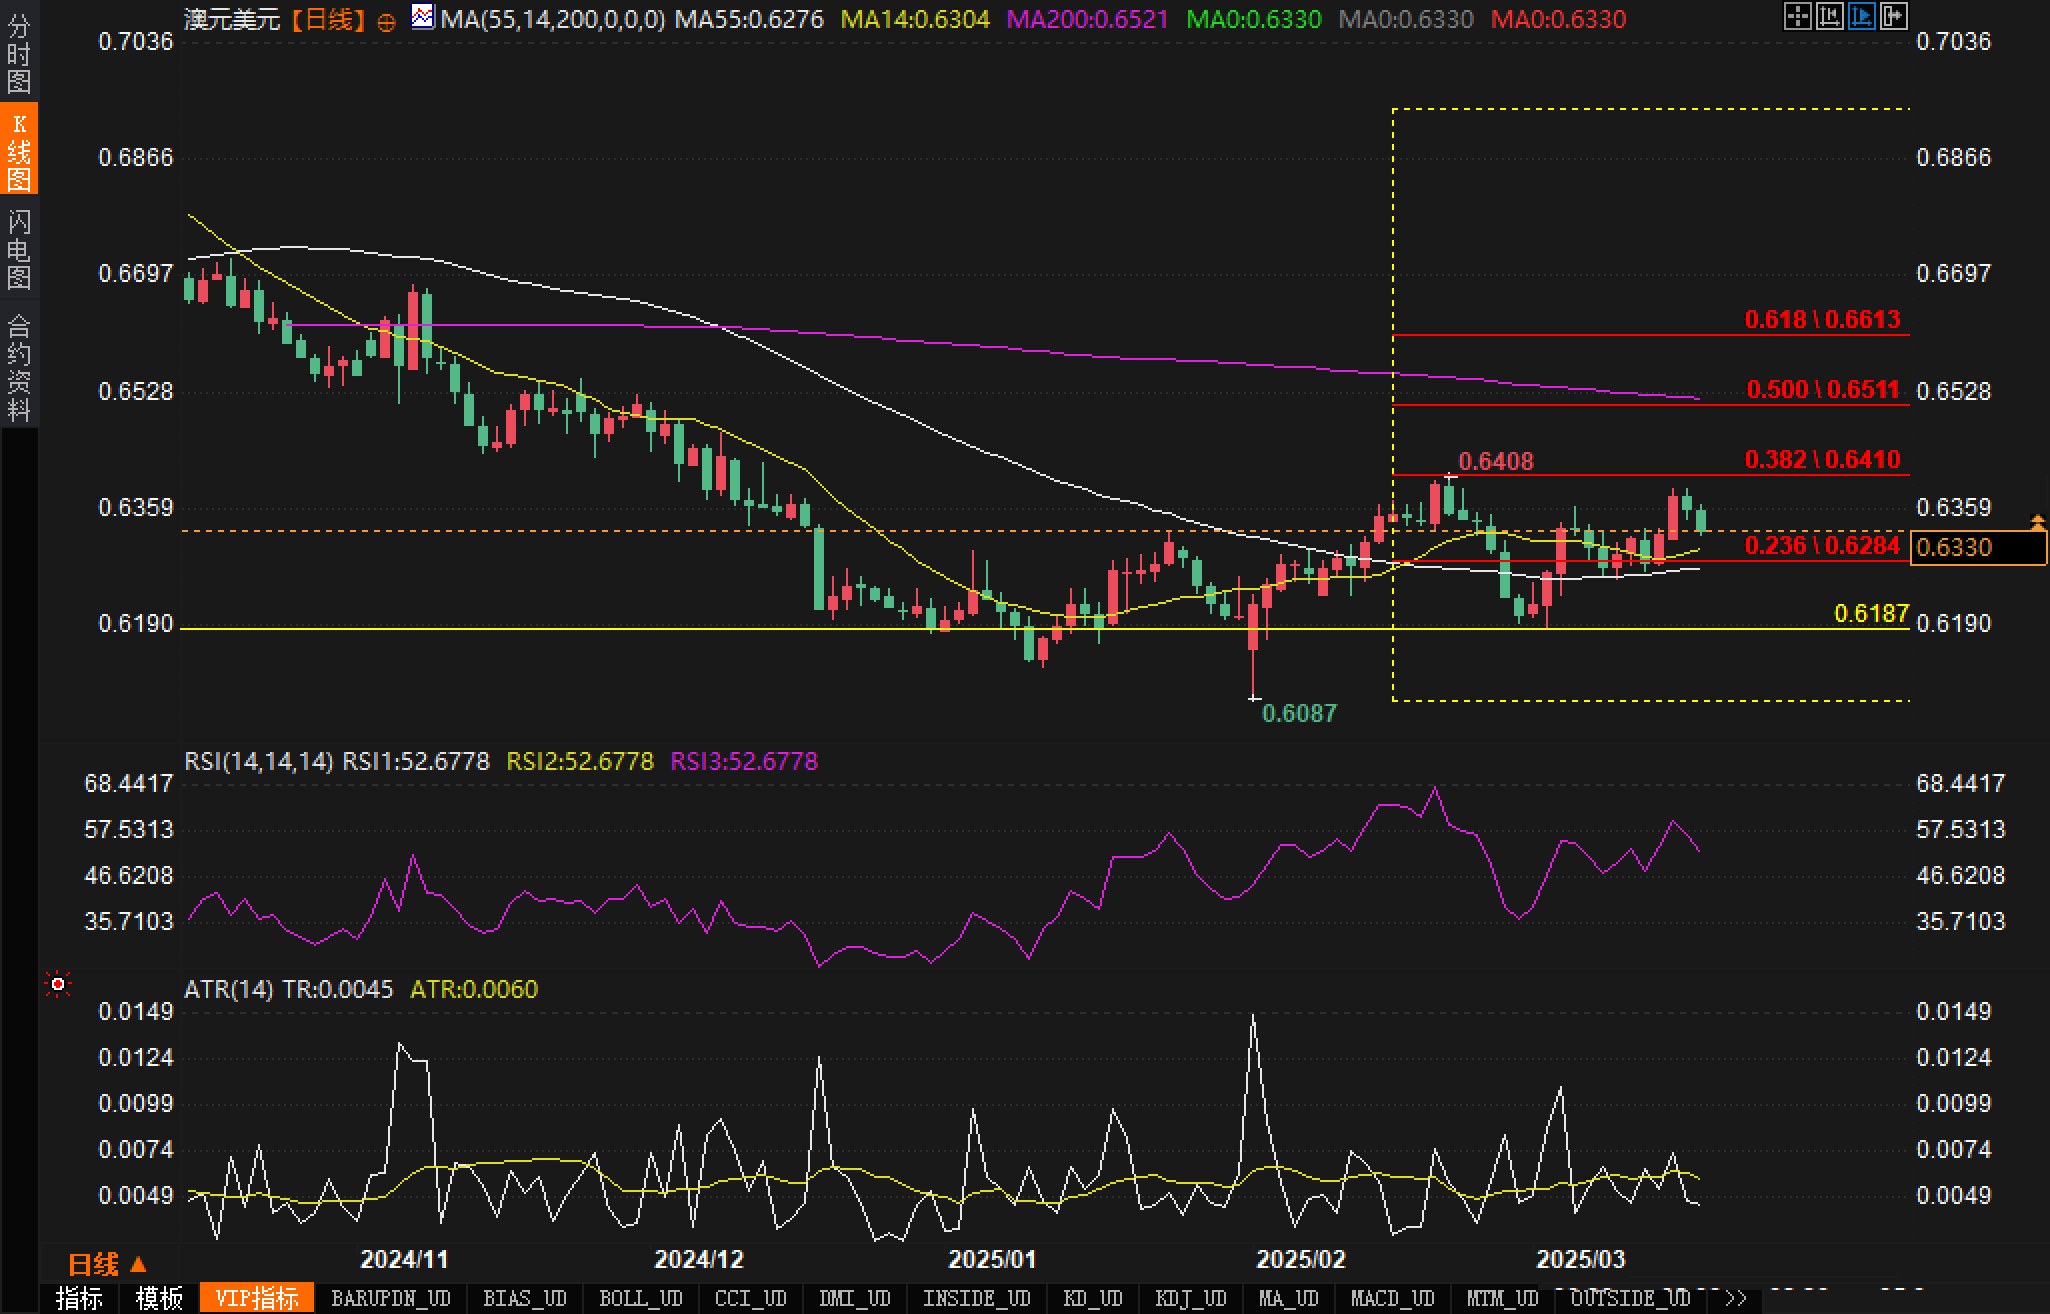
Task: Select MACD_UD indicator
Action: coord(1393,1298)
